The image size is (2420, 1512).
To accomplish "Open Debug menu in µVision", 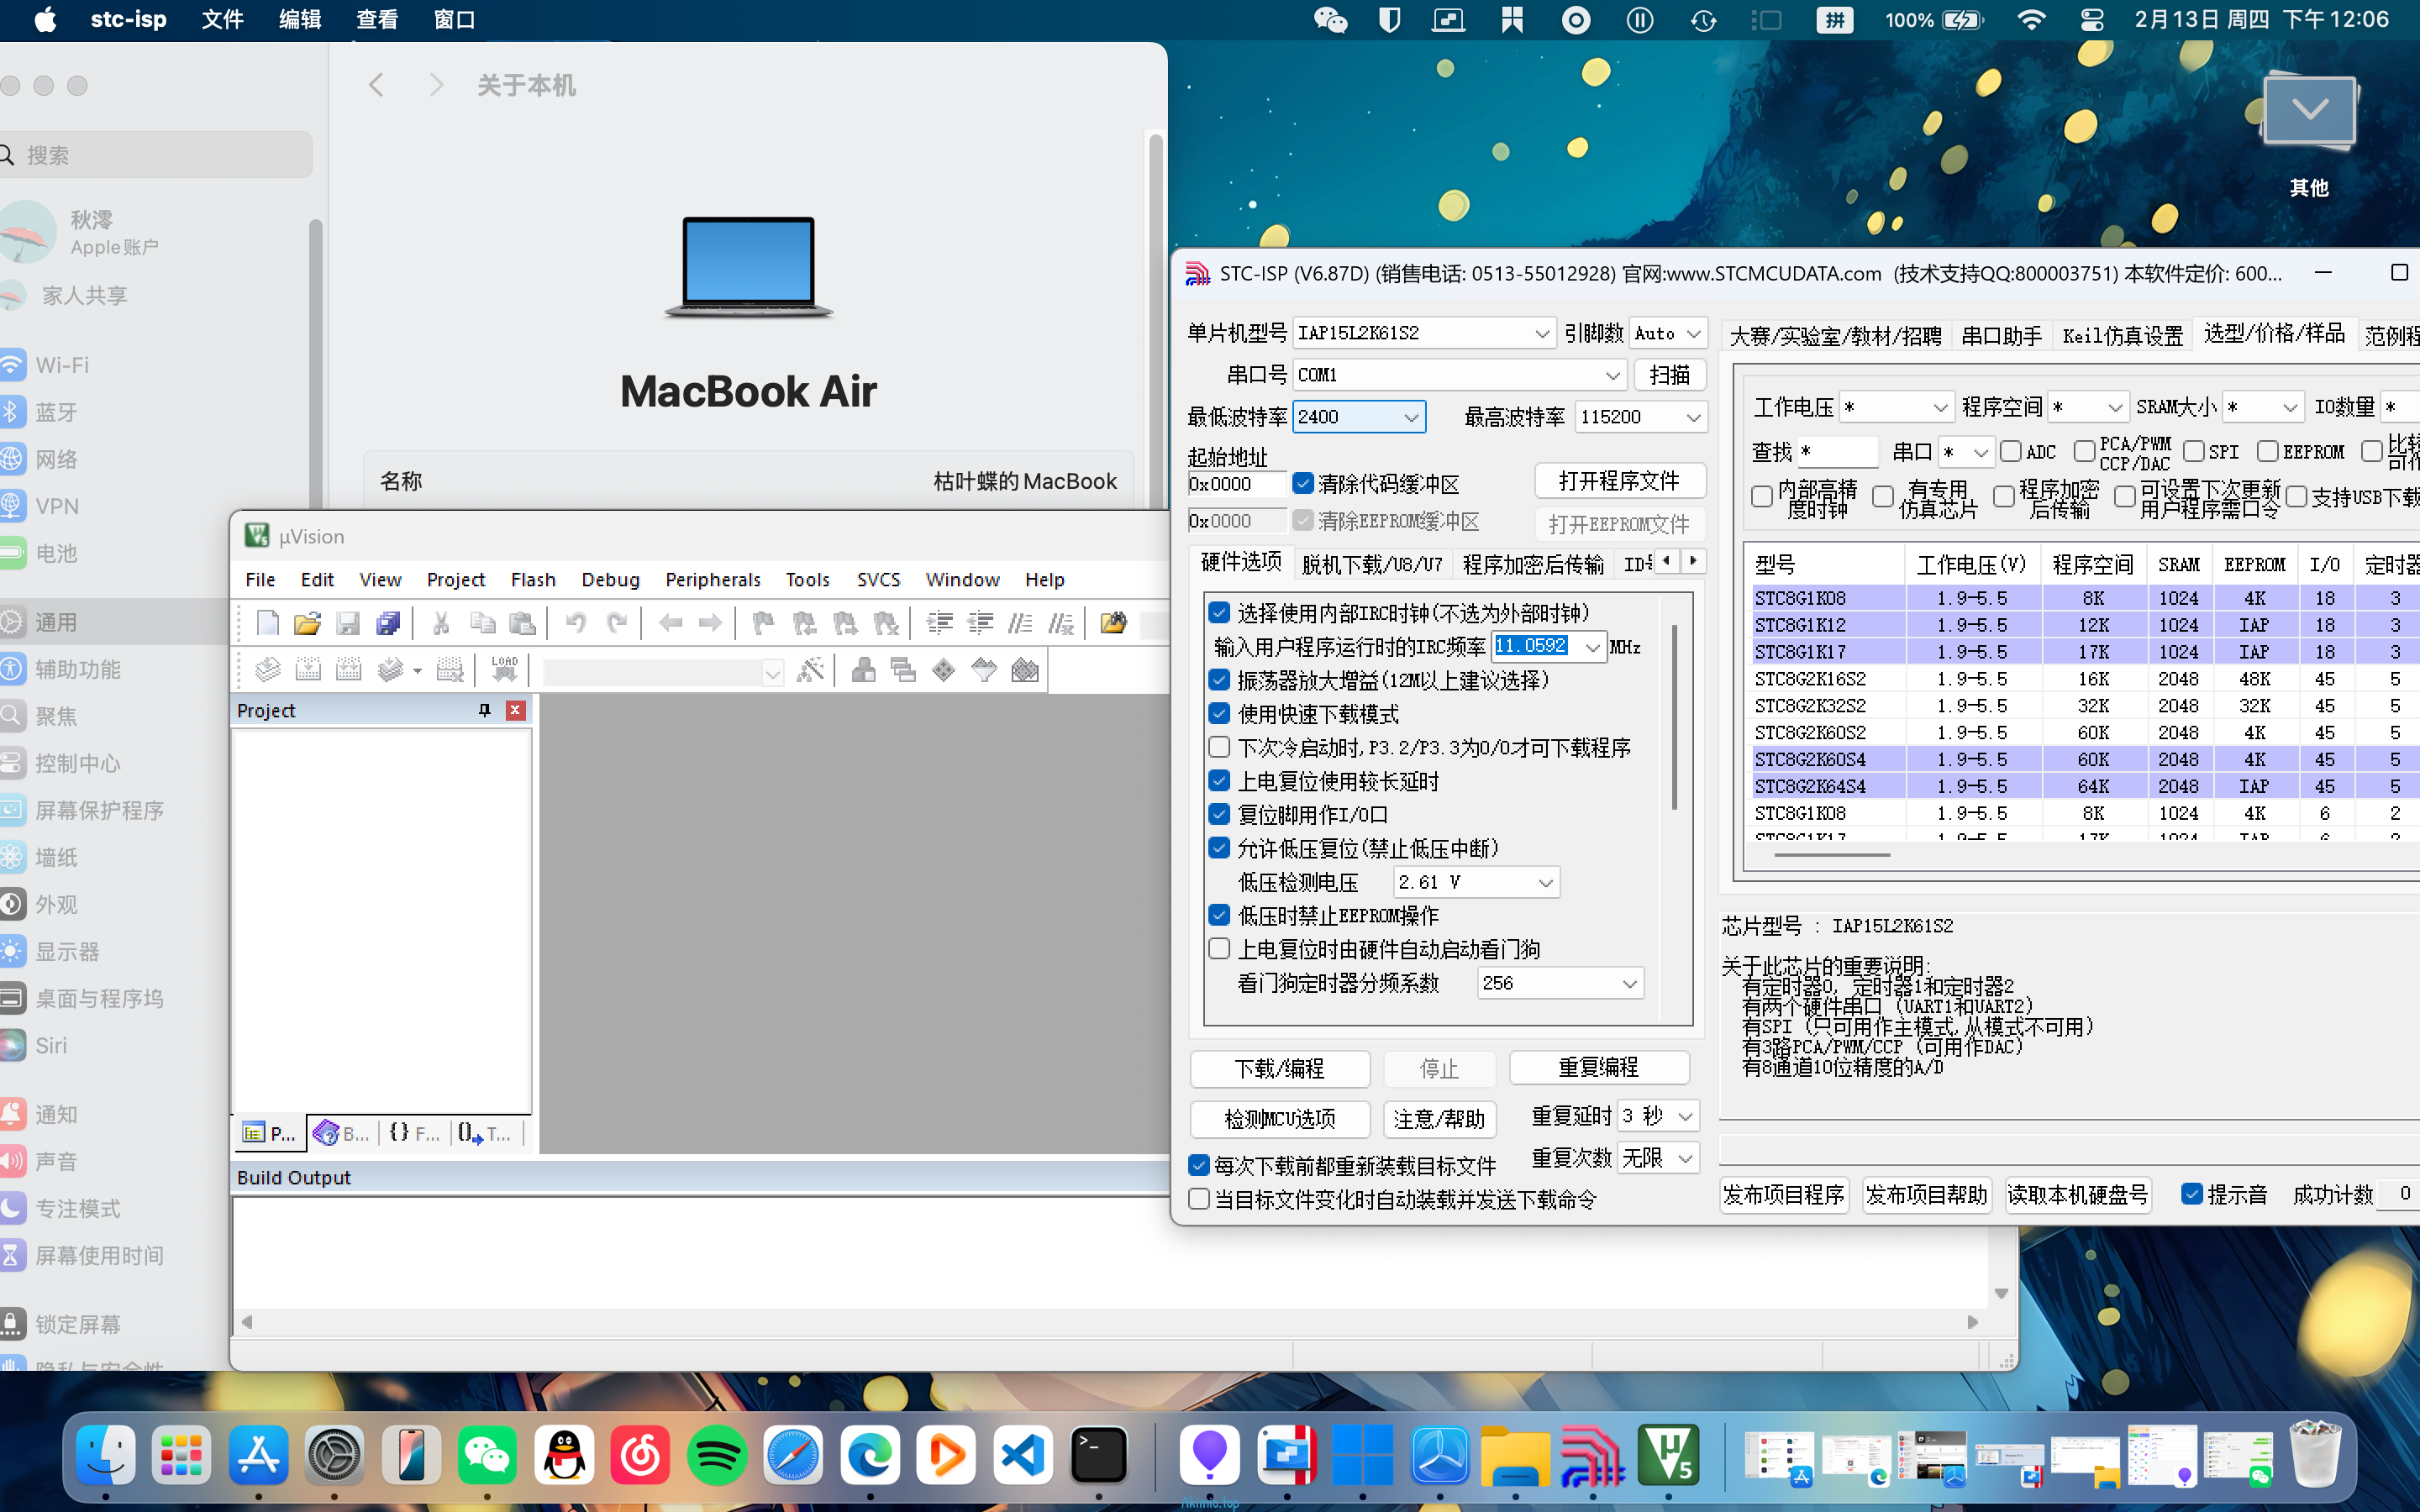I will click(610, 579).
